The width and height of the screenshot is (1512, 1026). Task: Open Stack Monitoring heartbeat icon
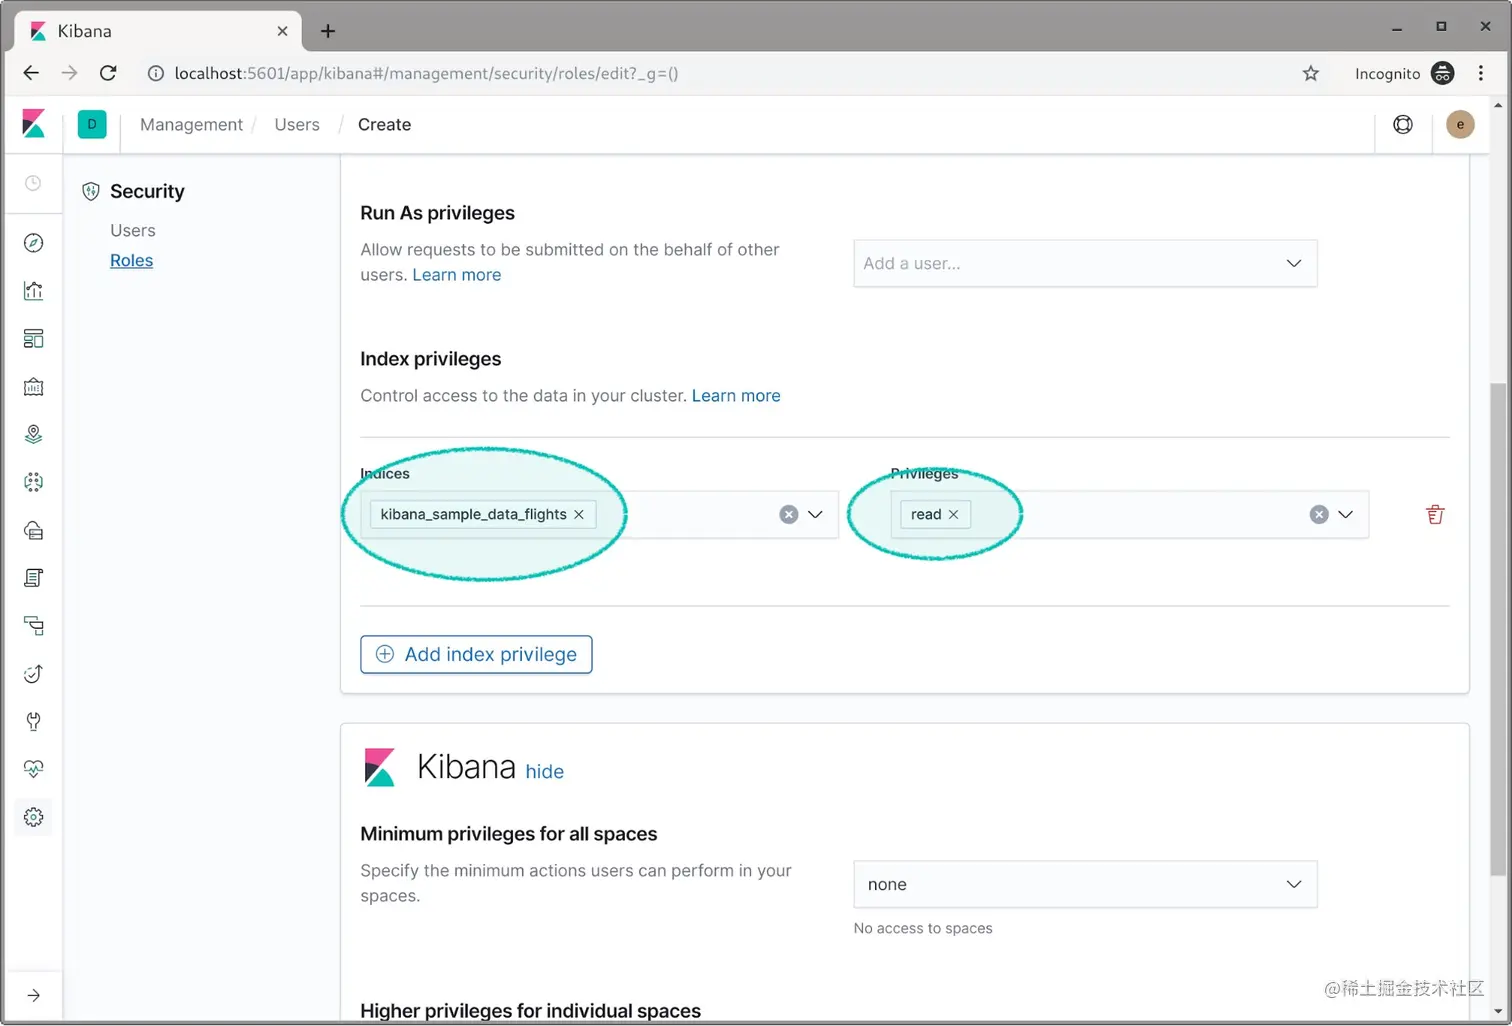click(33, 769)
